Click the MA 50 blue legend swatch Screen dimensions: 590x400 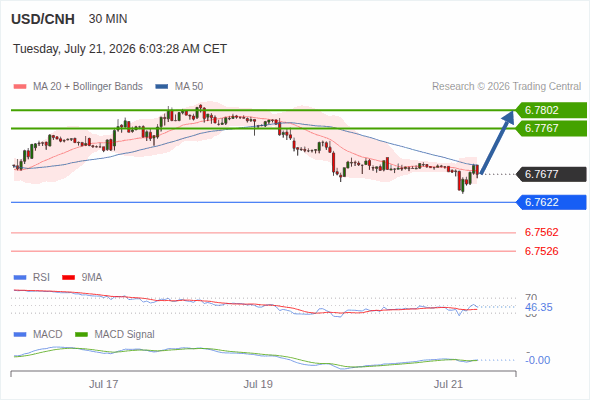coord(162,87)
